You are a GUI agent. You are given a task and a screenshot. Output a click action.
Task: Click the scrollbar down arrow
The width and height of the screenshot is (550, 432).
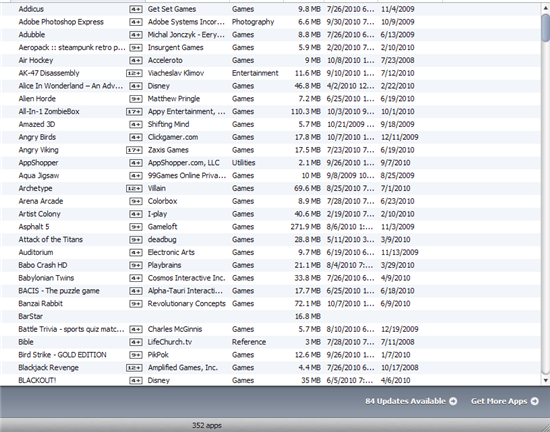click(545, 380)
